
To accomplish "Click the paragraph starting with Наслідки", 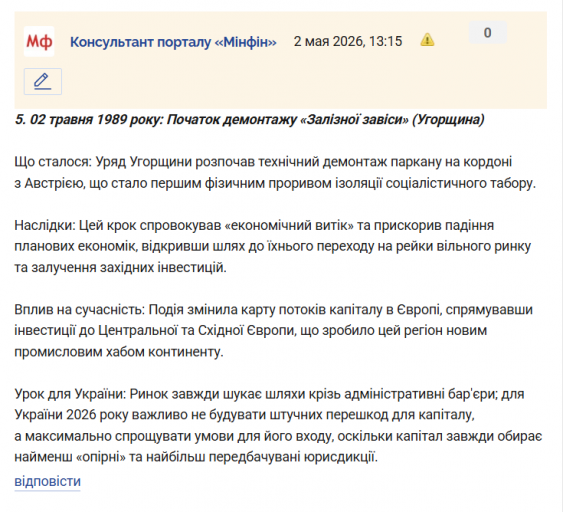I will point(273,246).
